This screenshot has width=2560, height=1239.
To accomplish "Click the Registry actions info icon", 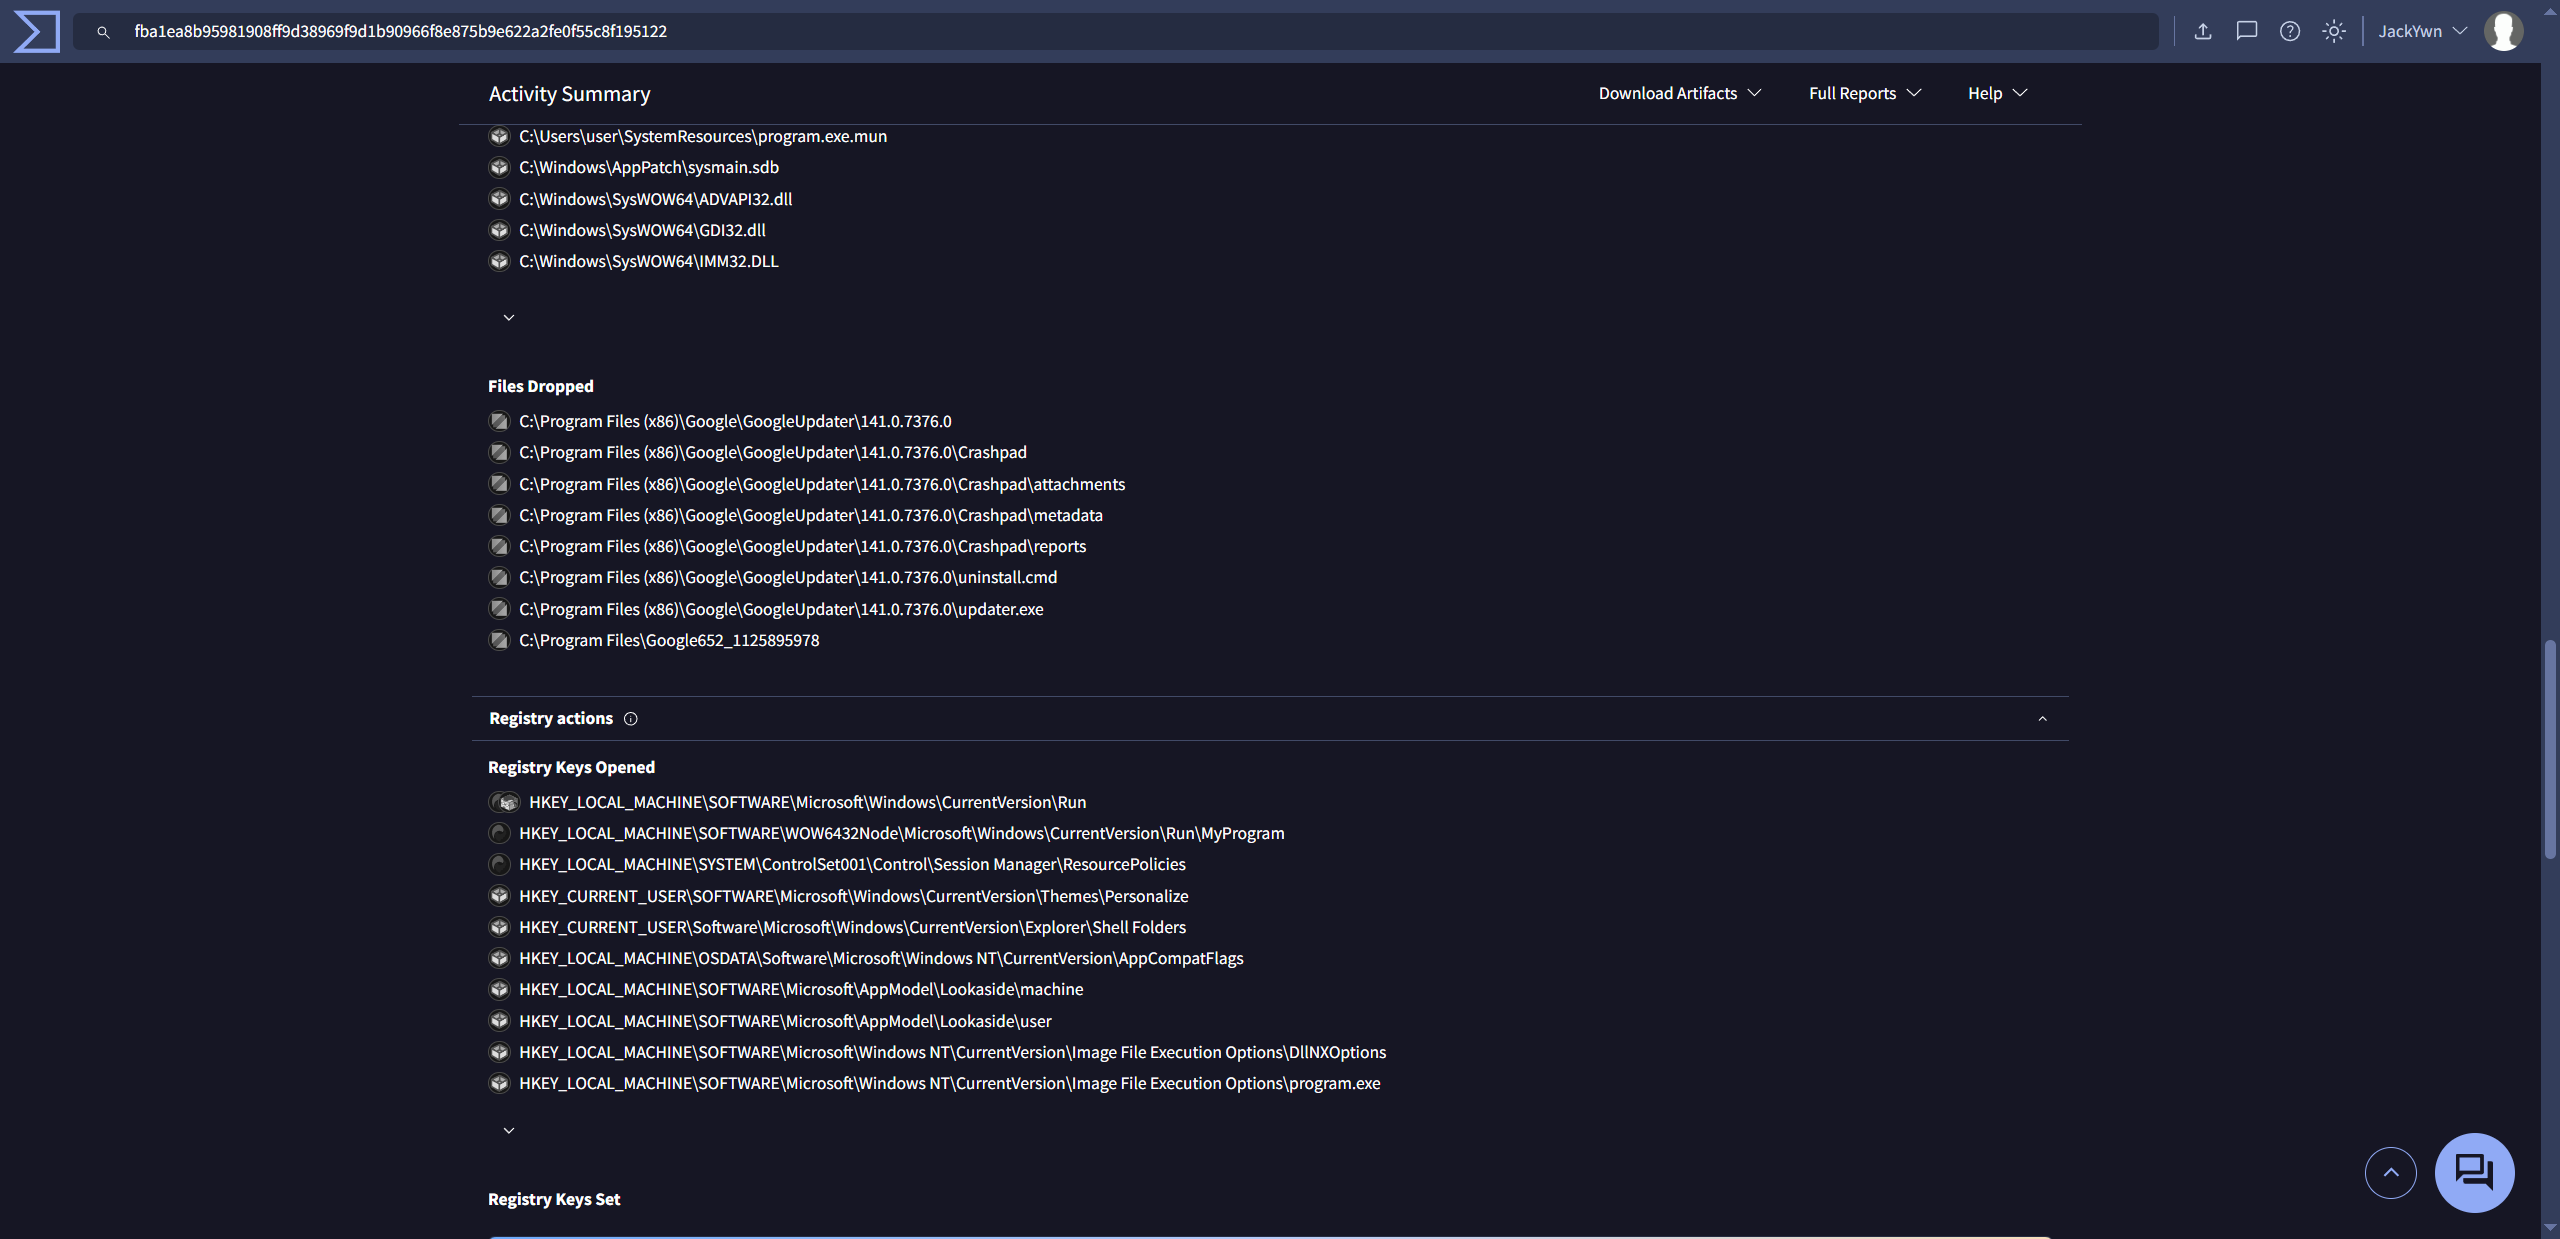I will 630,719.
